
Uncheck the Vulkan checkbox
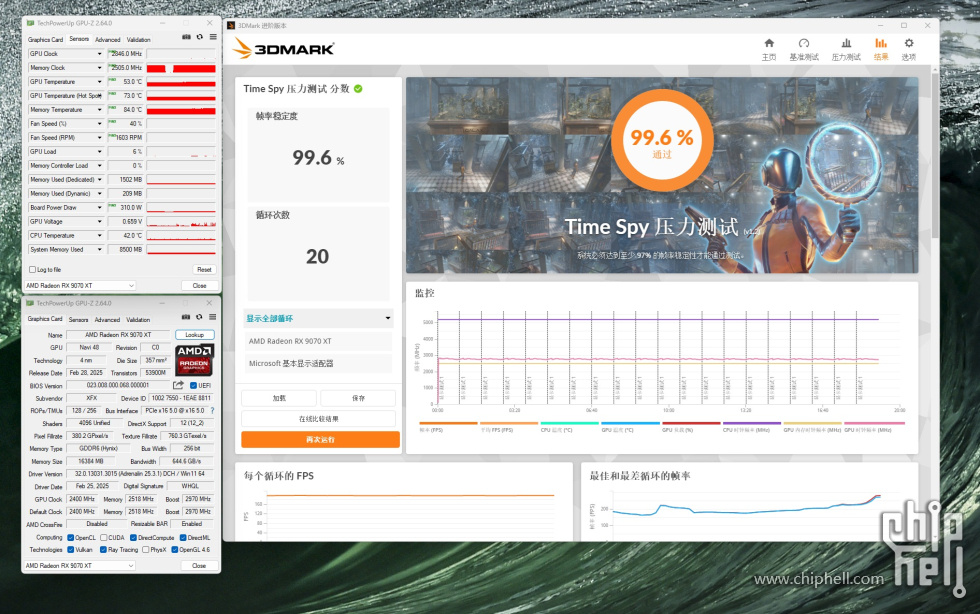point(71,550)
